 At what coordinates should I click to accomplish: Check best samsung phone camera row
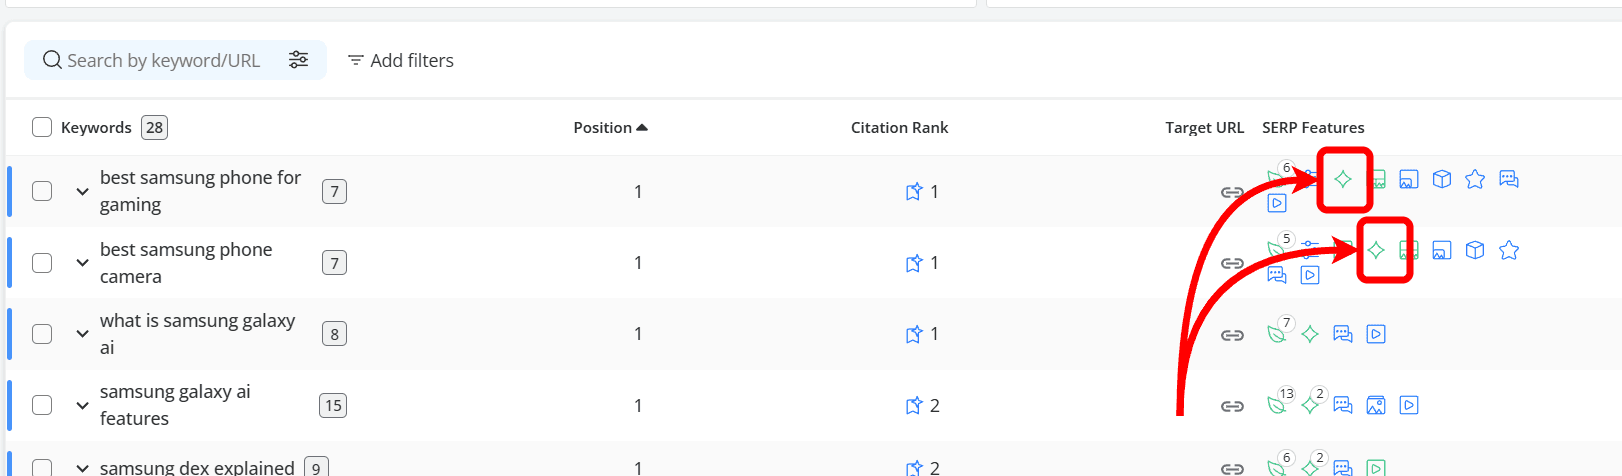pos(42,262)
